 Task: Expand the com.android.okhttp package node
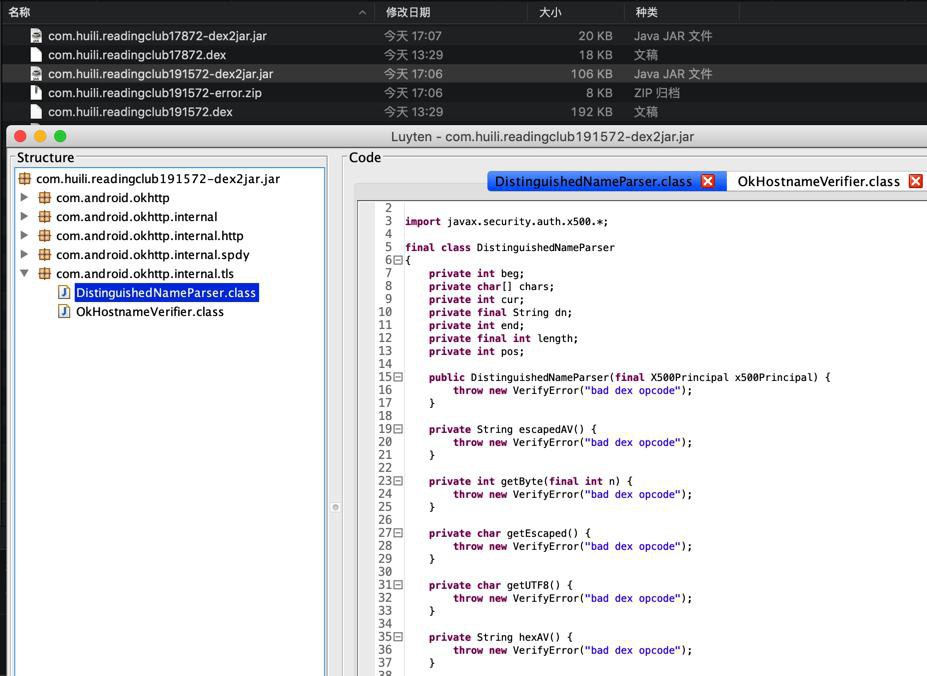pyautogui.click(x=25, y=198)
